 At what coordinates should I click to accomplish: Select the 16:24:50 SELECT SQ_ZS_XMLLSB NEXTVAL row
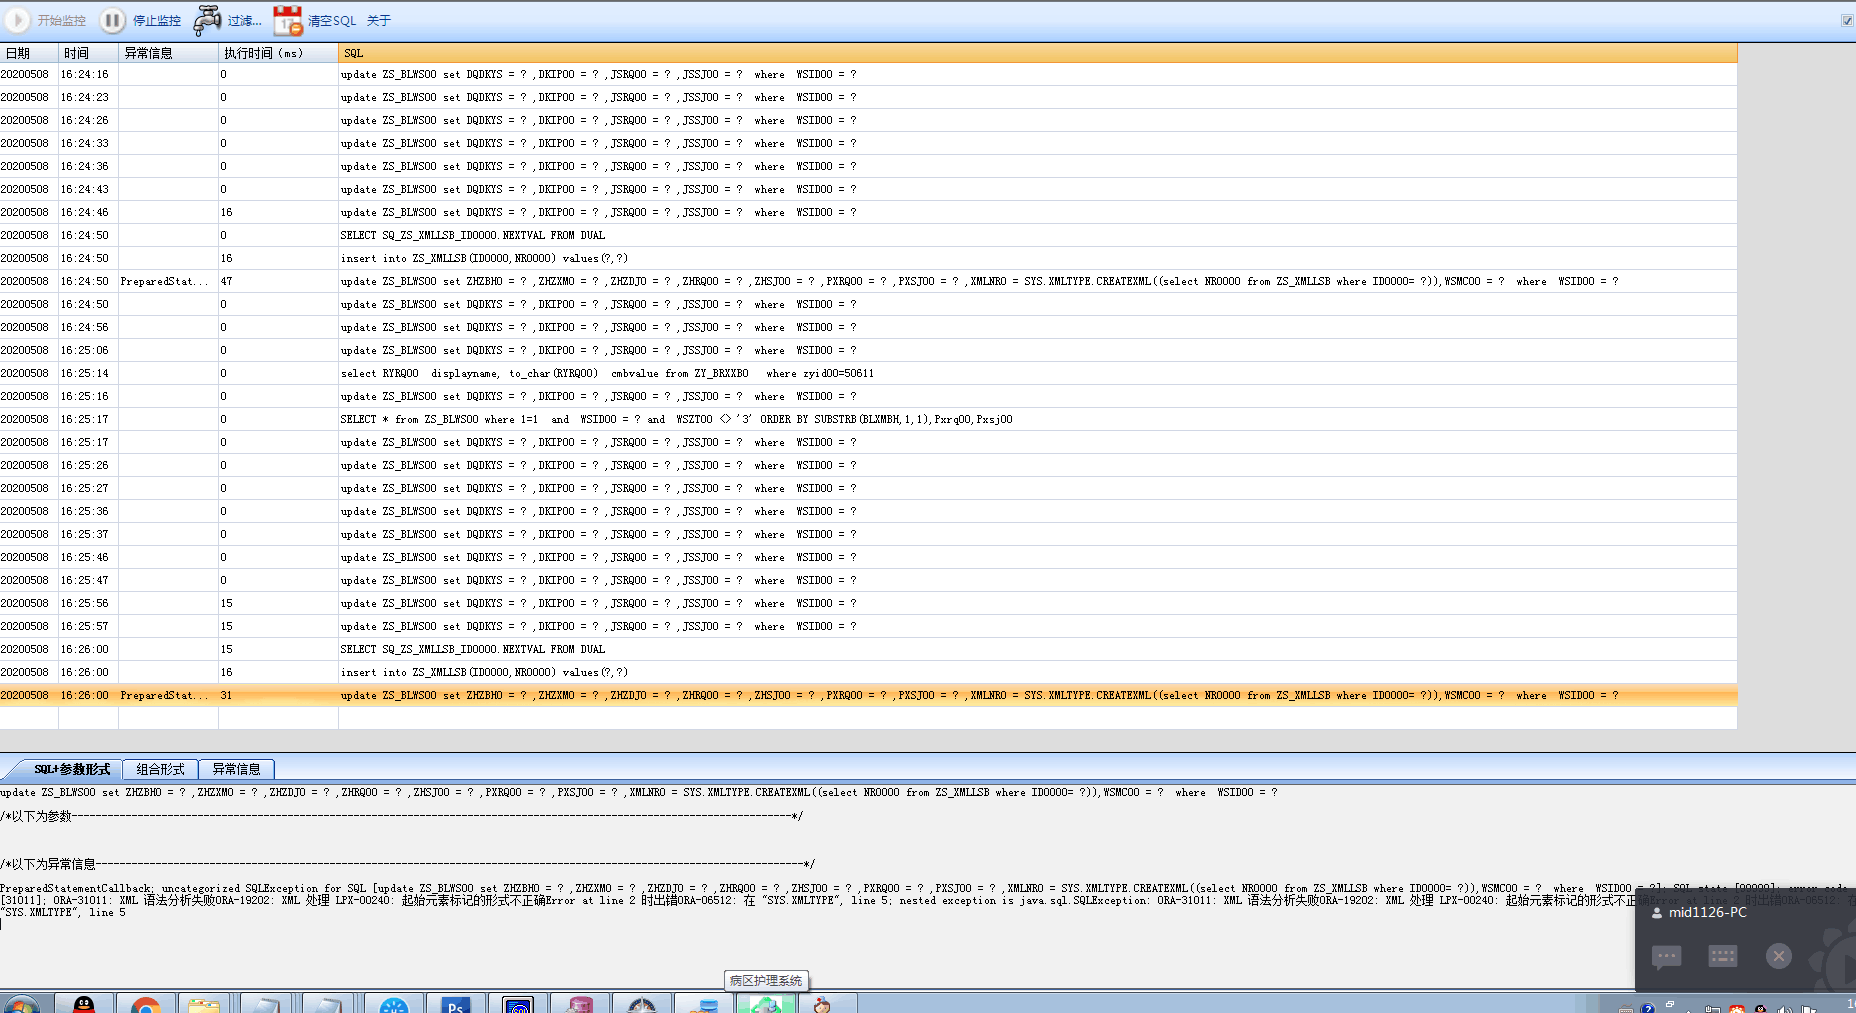(868, 235)
